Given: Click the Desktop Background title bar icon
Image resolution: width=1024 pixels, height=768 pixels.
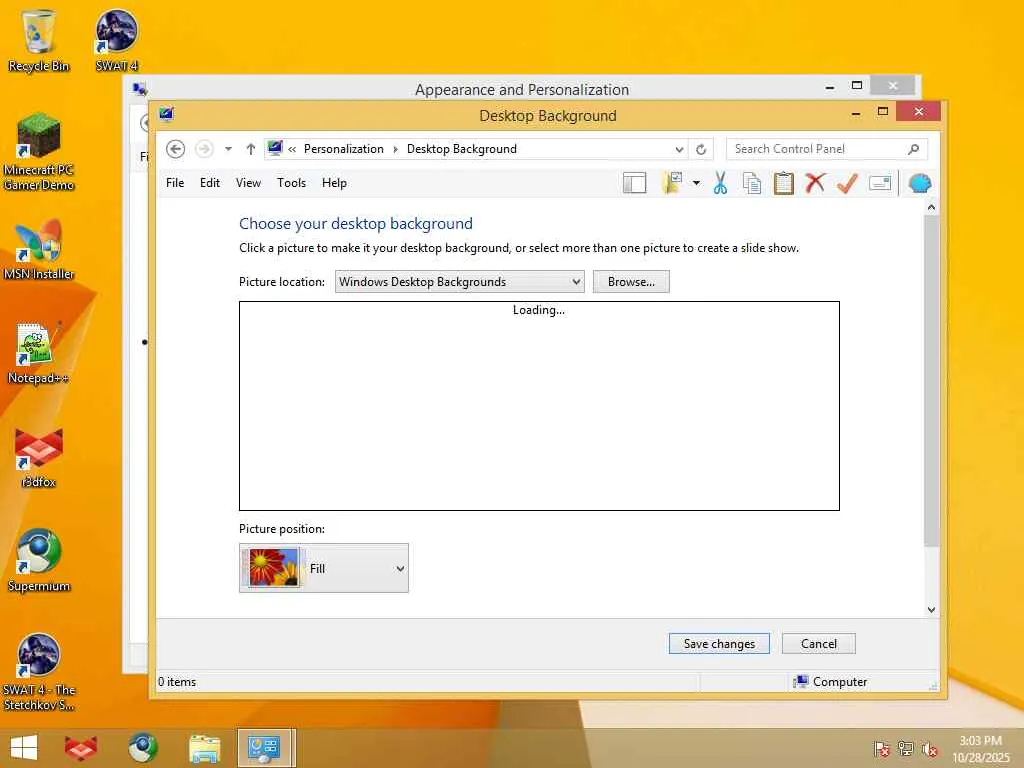Looking at the screenshot, I should 167,115.
